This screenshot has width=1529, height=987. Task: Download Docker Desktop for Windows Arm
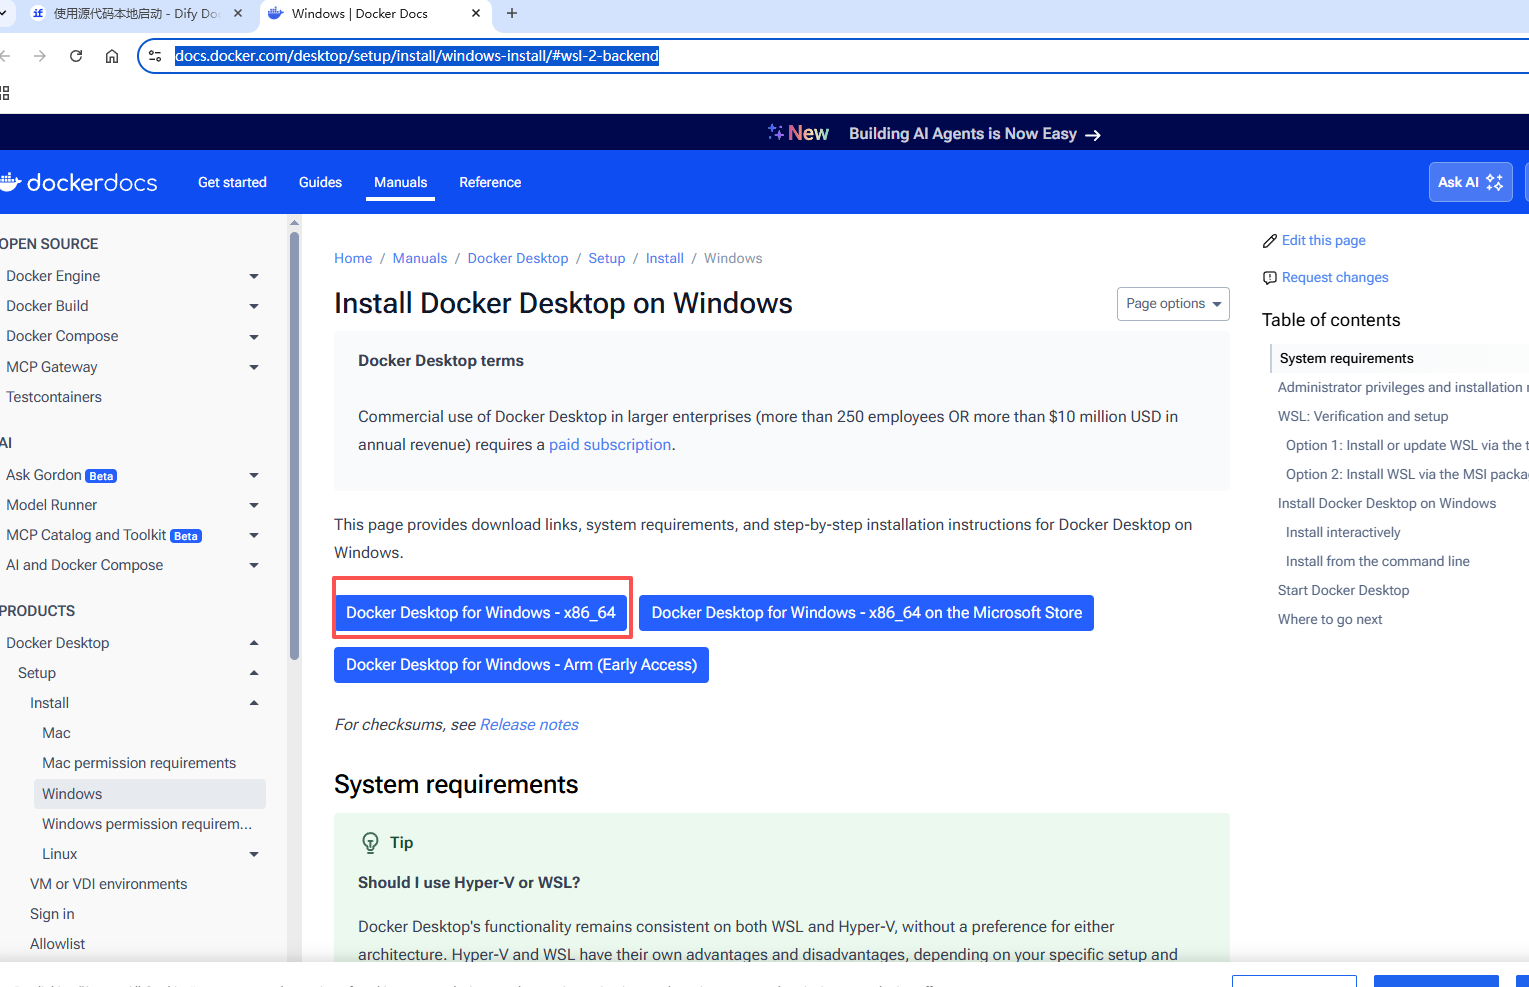[521, 665]
